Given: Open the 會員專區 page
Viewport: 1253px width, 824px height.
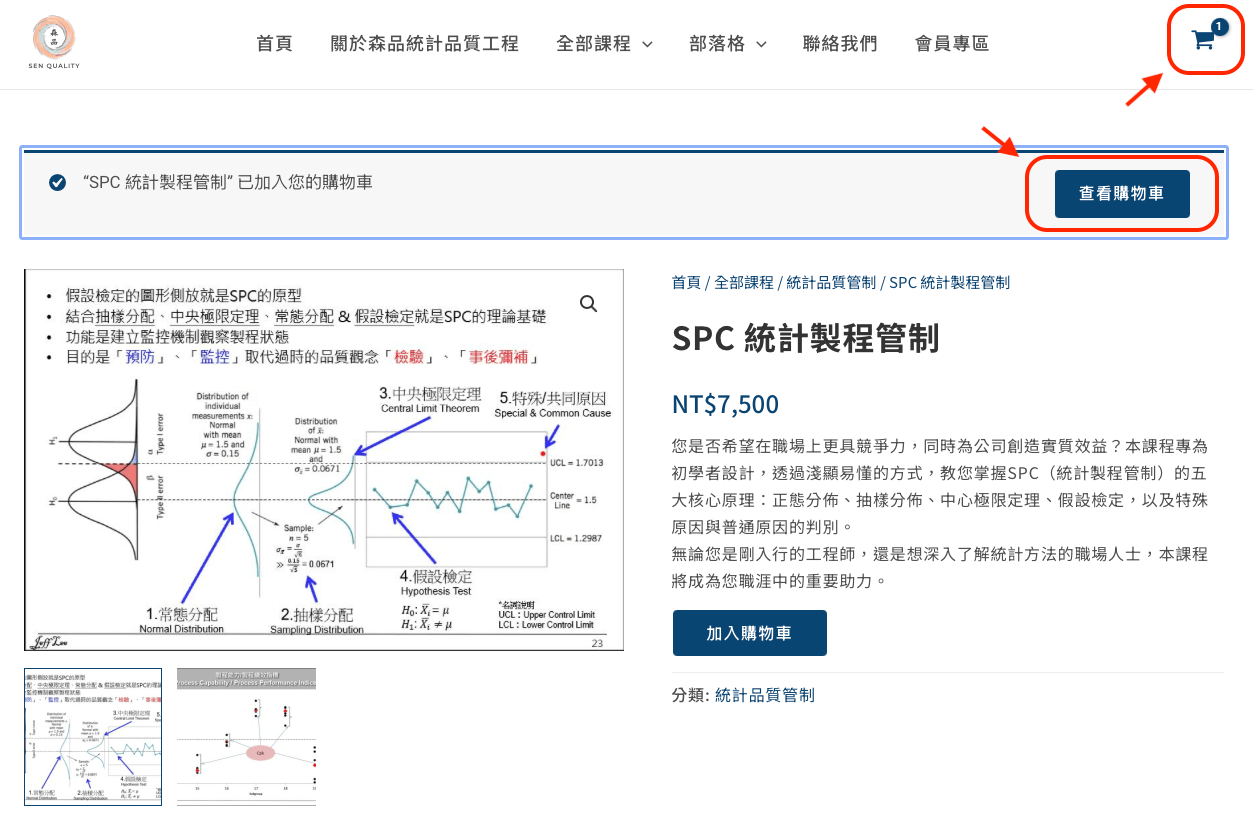Looking at the screenshot, I should click(x=951, y=43).
